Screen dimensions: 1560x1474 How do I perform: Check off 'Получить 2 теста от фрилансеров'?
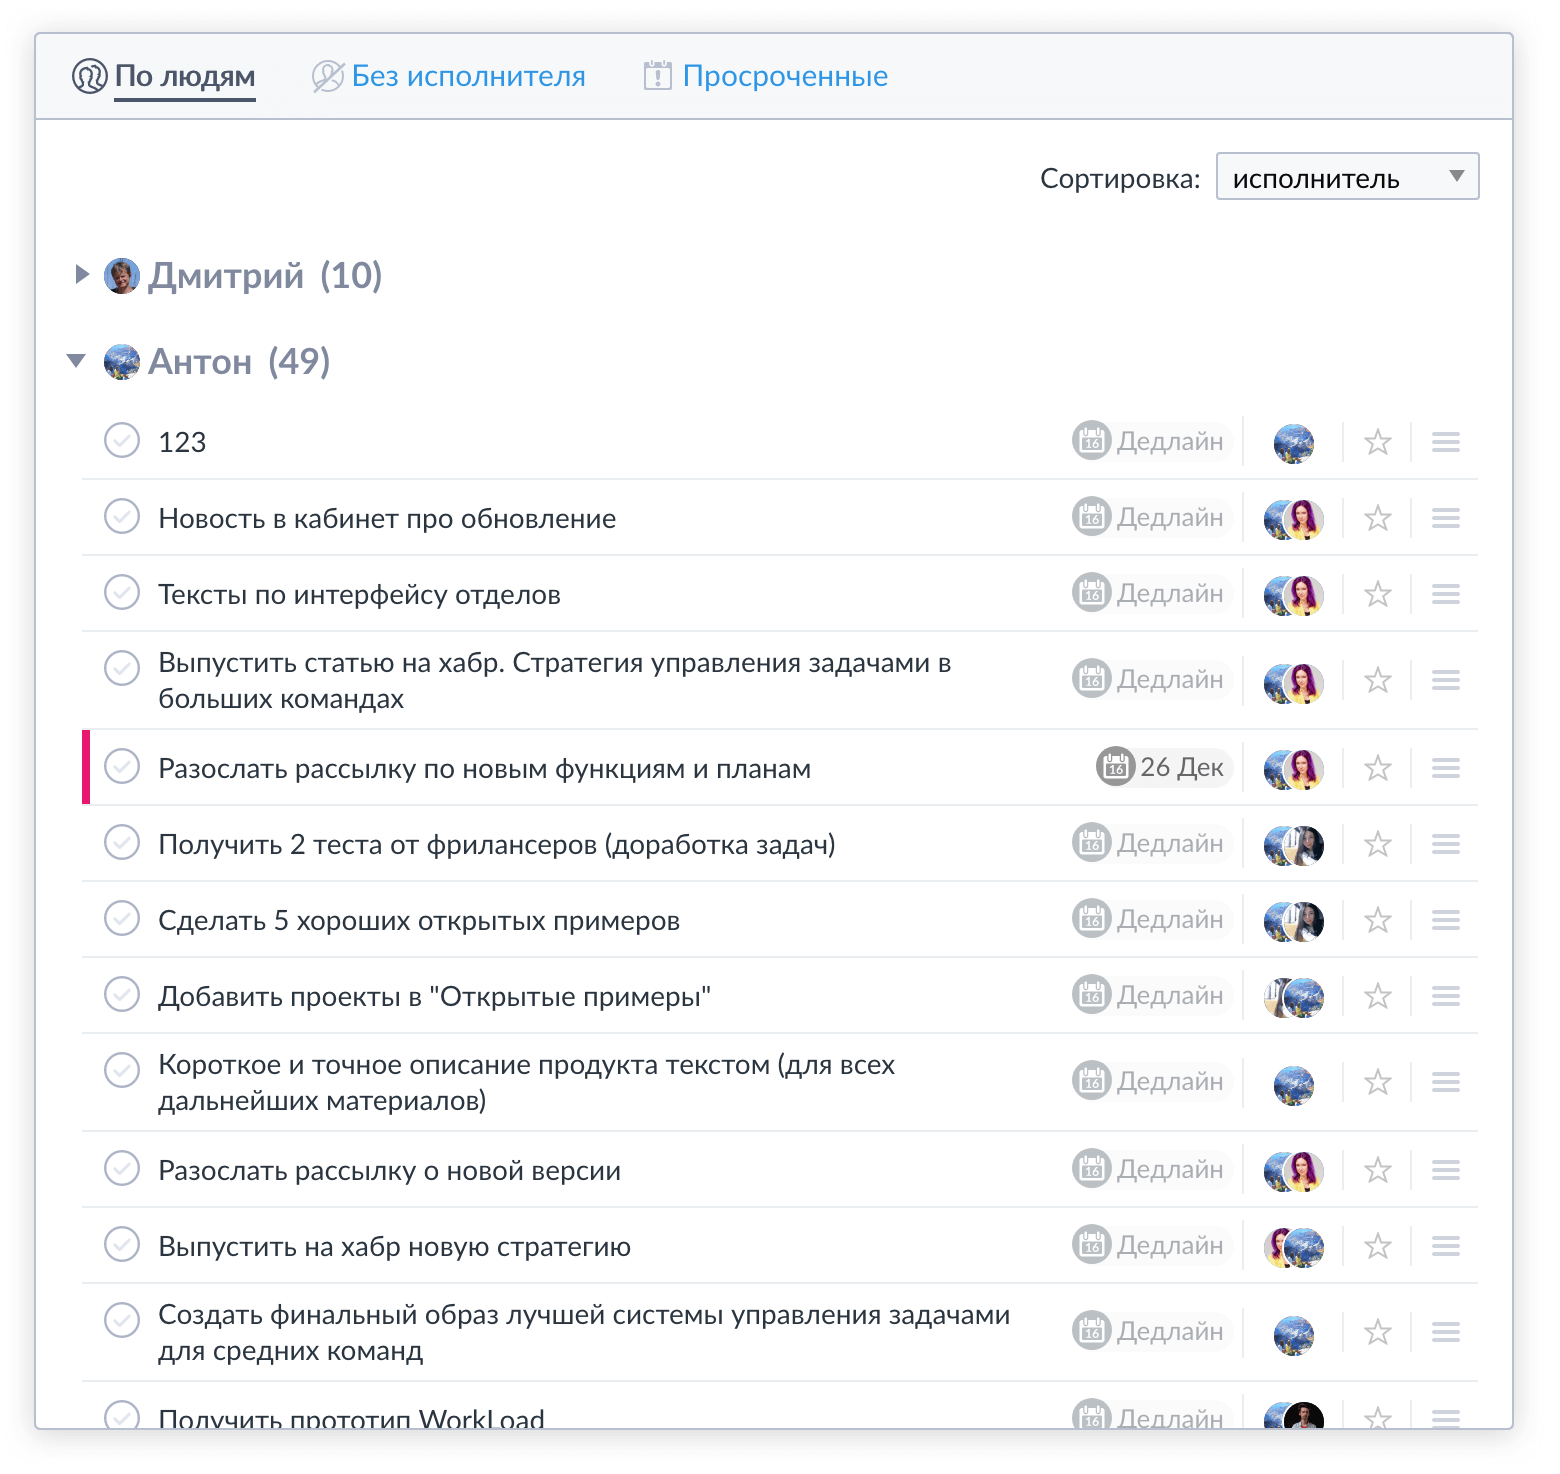pos(122,842)
